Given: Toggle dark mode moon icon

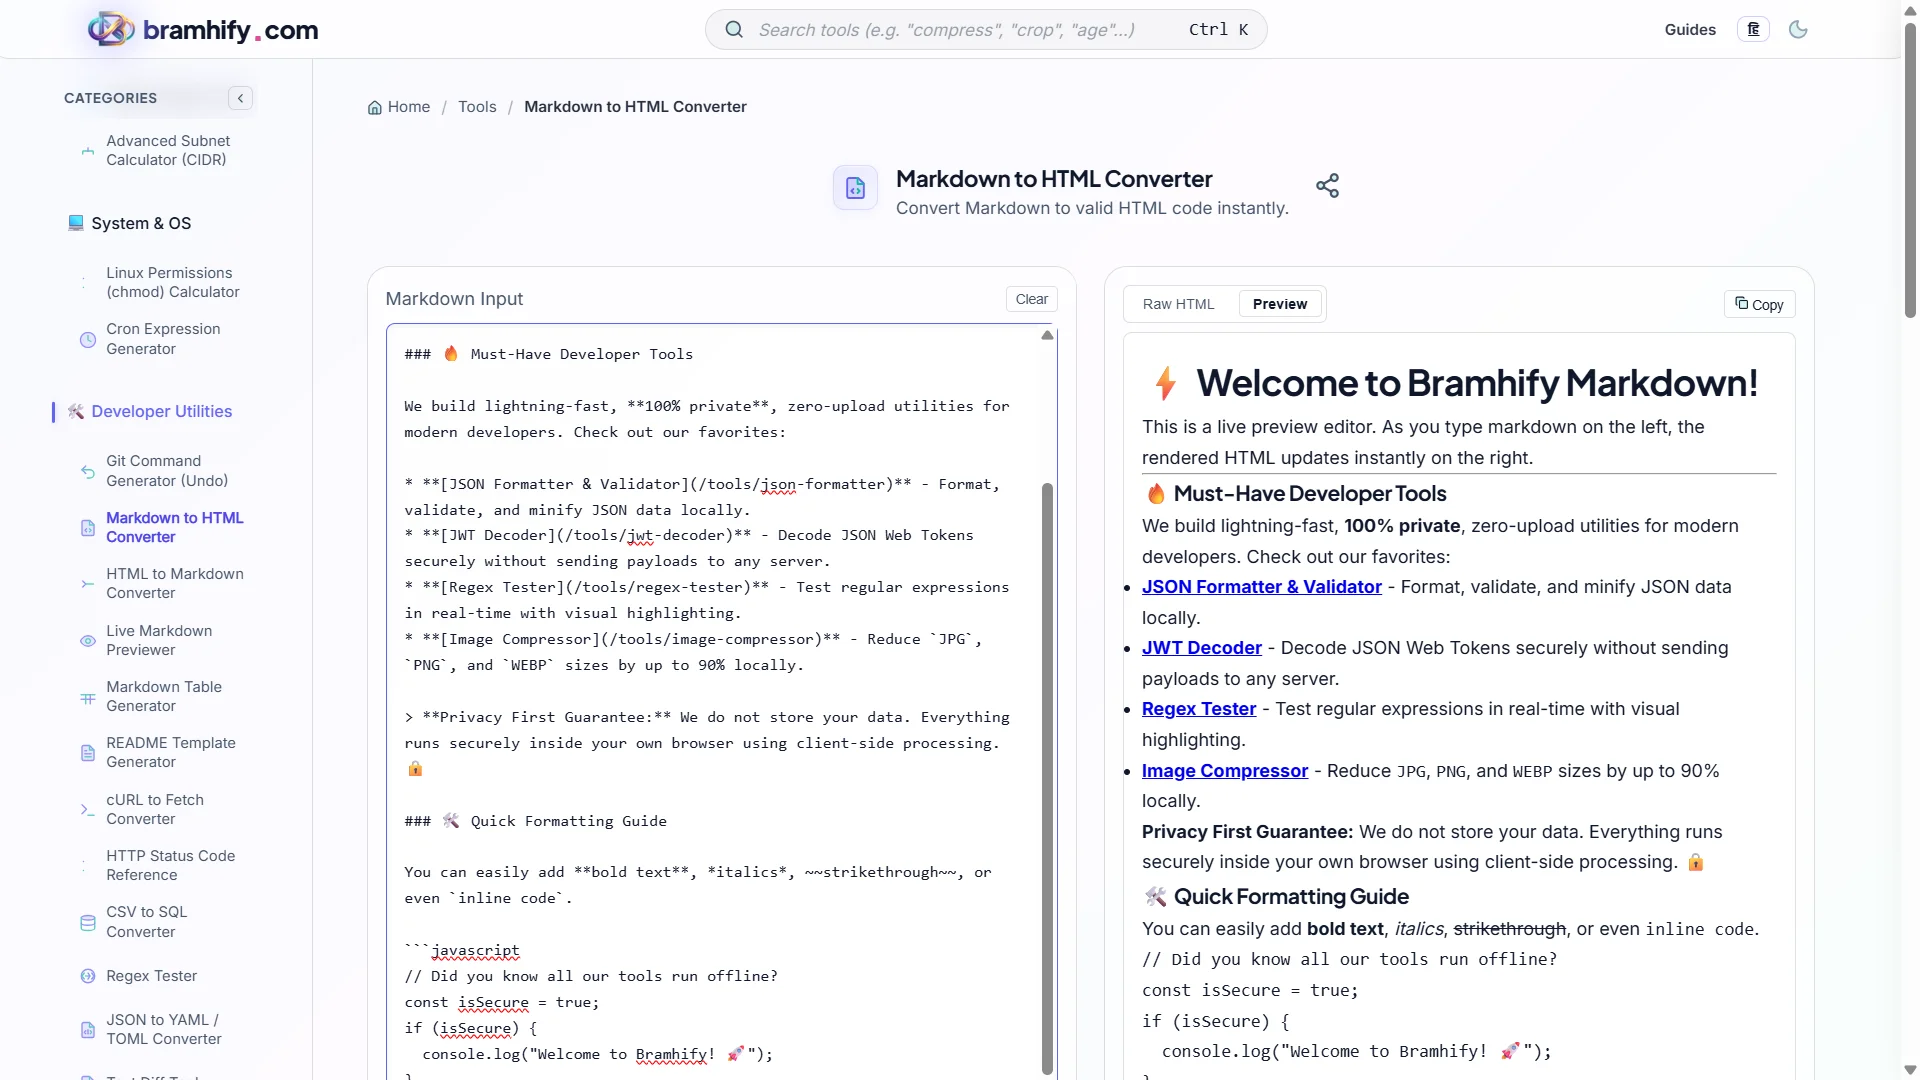Looking at the screenshot, I should (x=1798, y=30).
